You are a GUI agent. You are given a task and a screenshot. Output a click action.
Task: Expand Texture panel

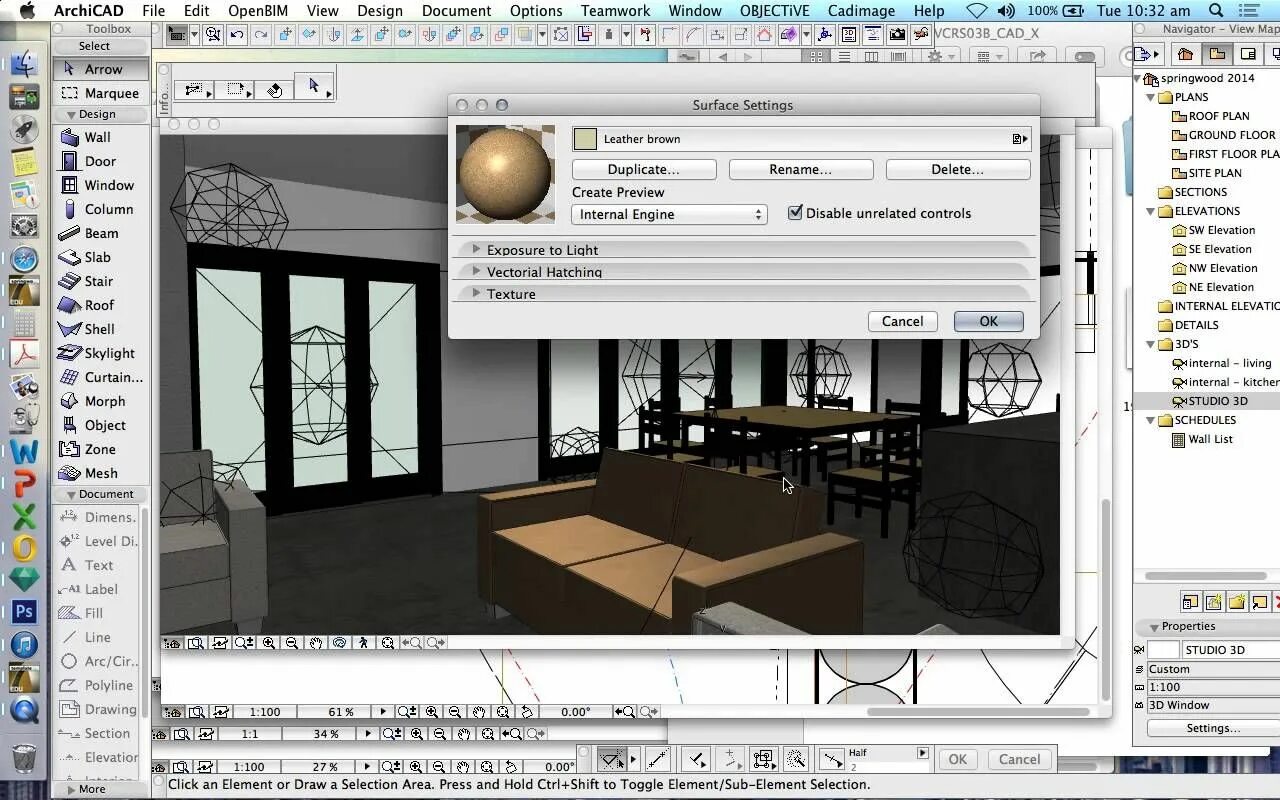coord(477,293)
